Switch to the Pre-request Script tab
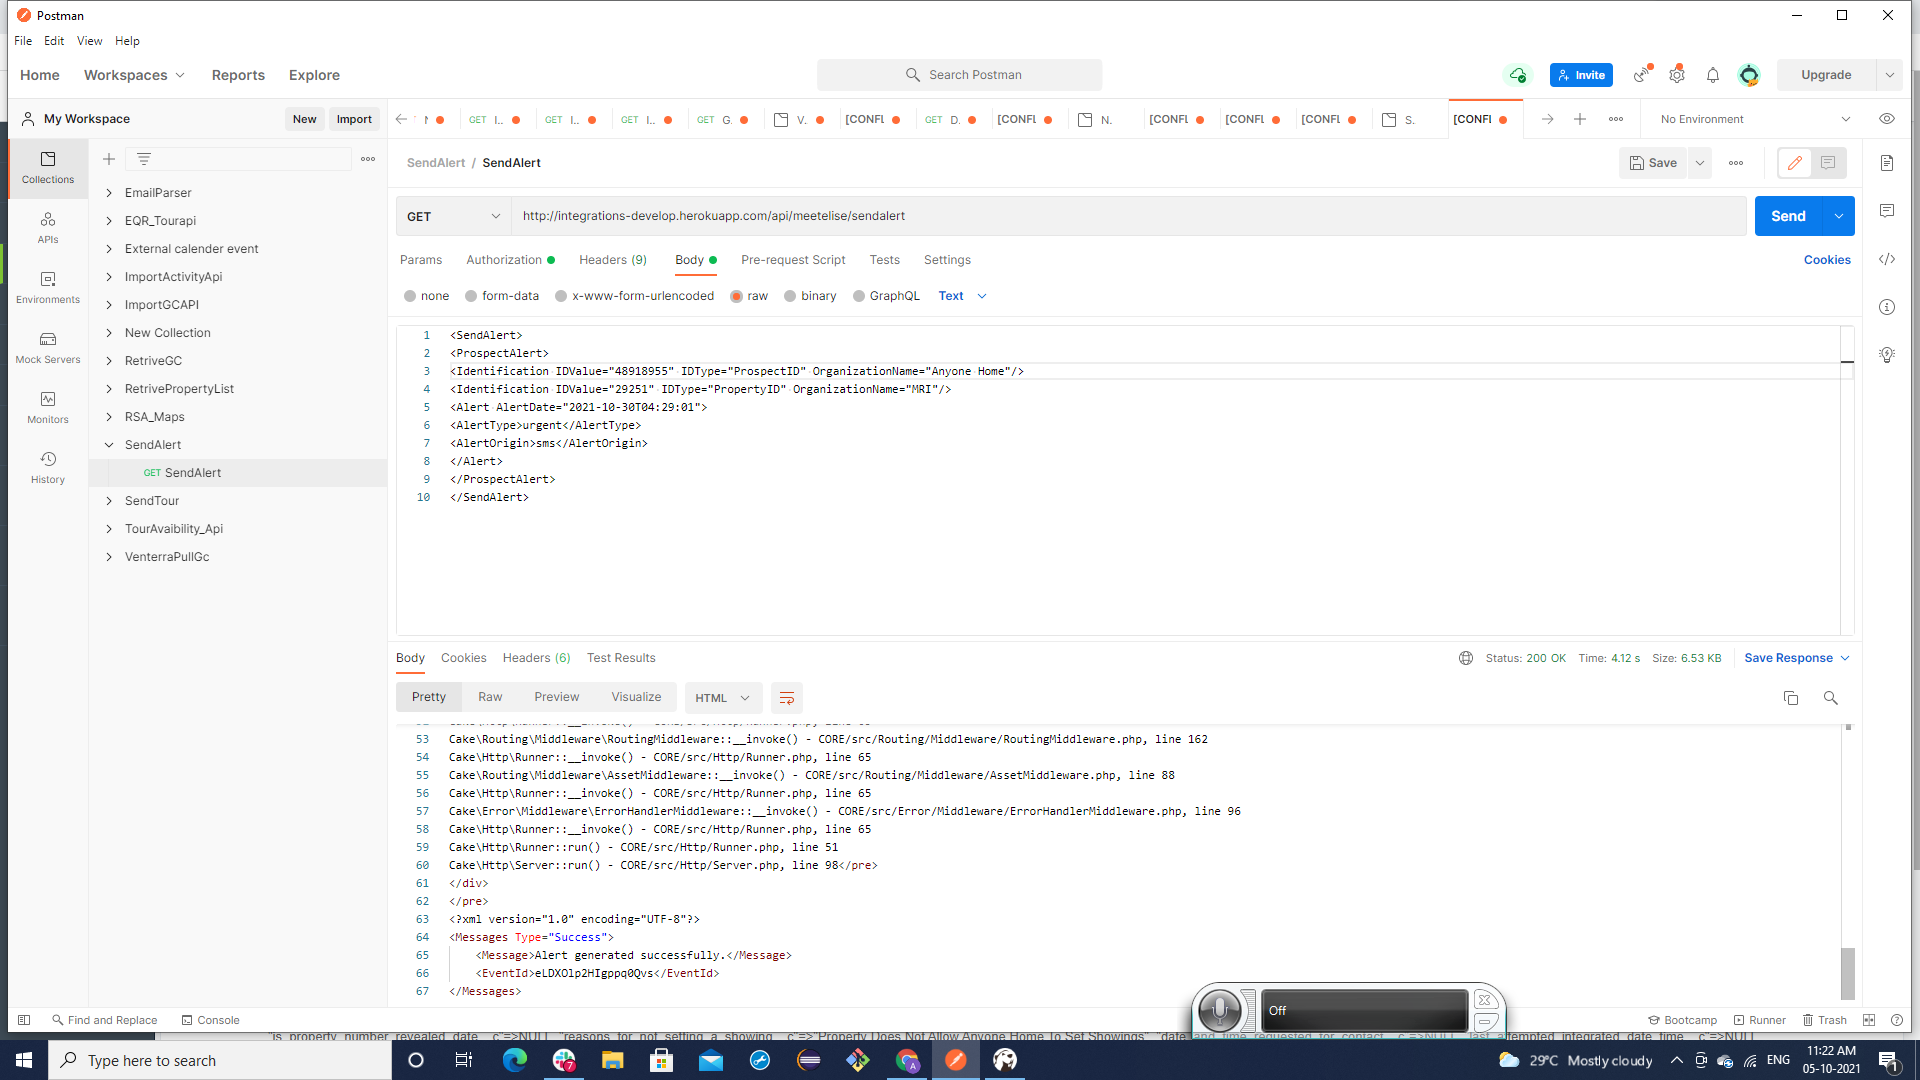Screen dimensions: 1920x1080 pyautogui.click(x=793, y=260)
